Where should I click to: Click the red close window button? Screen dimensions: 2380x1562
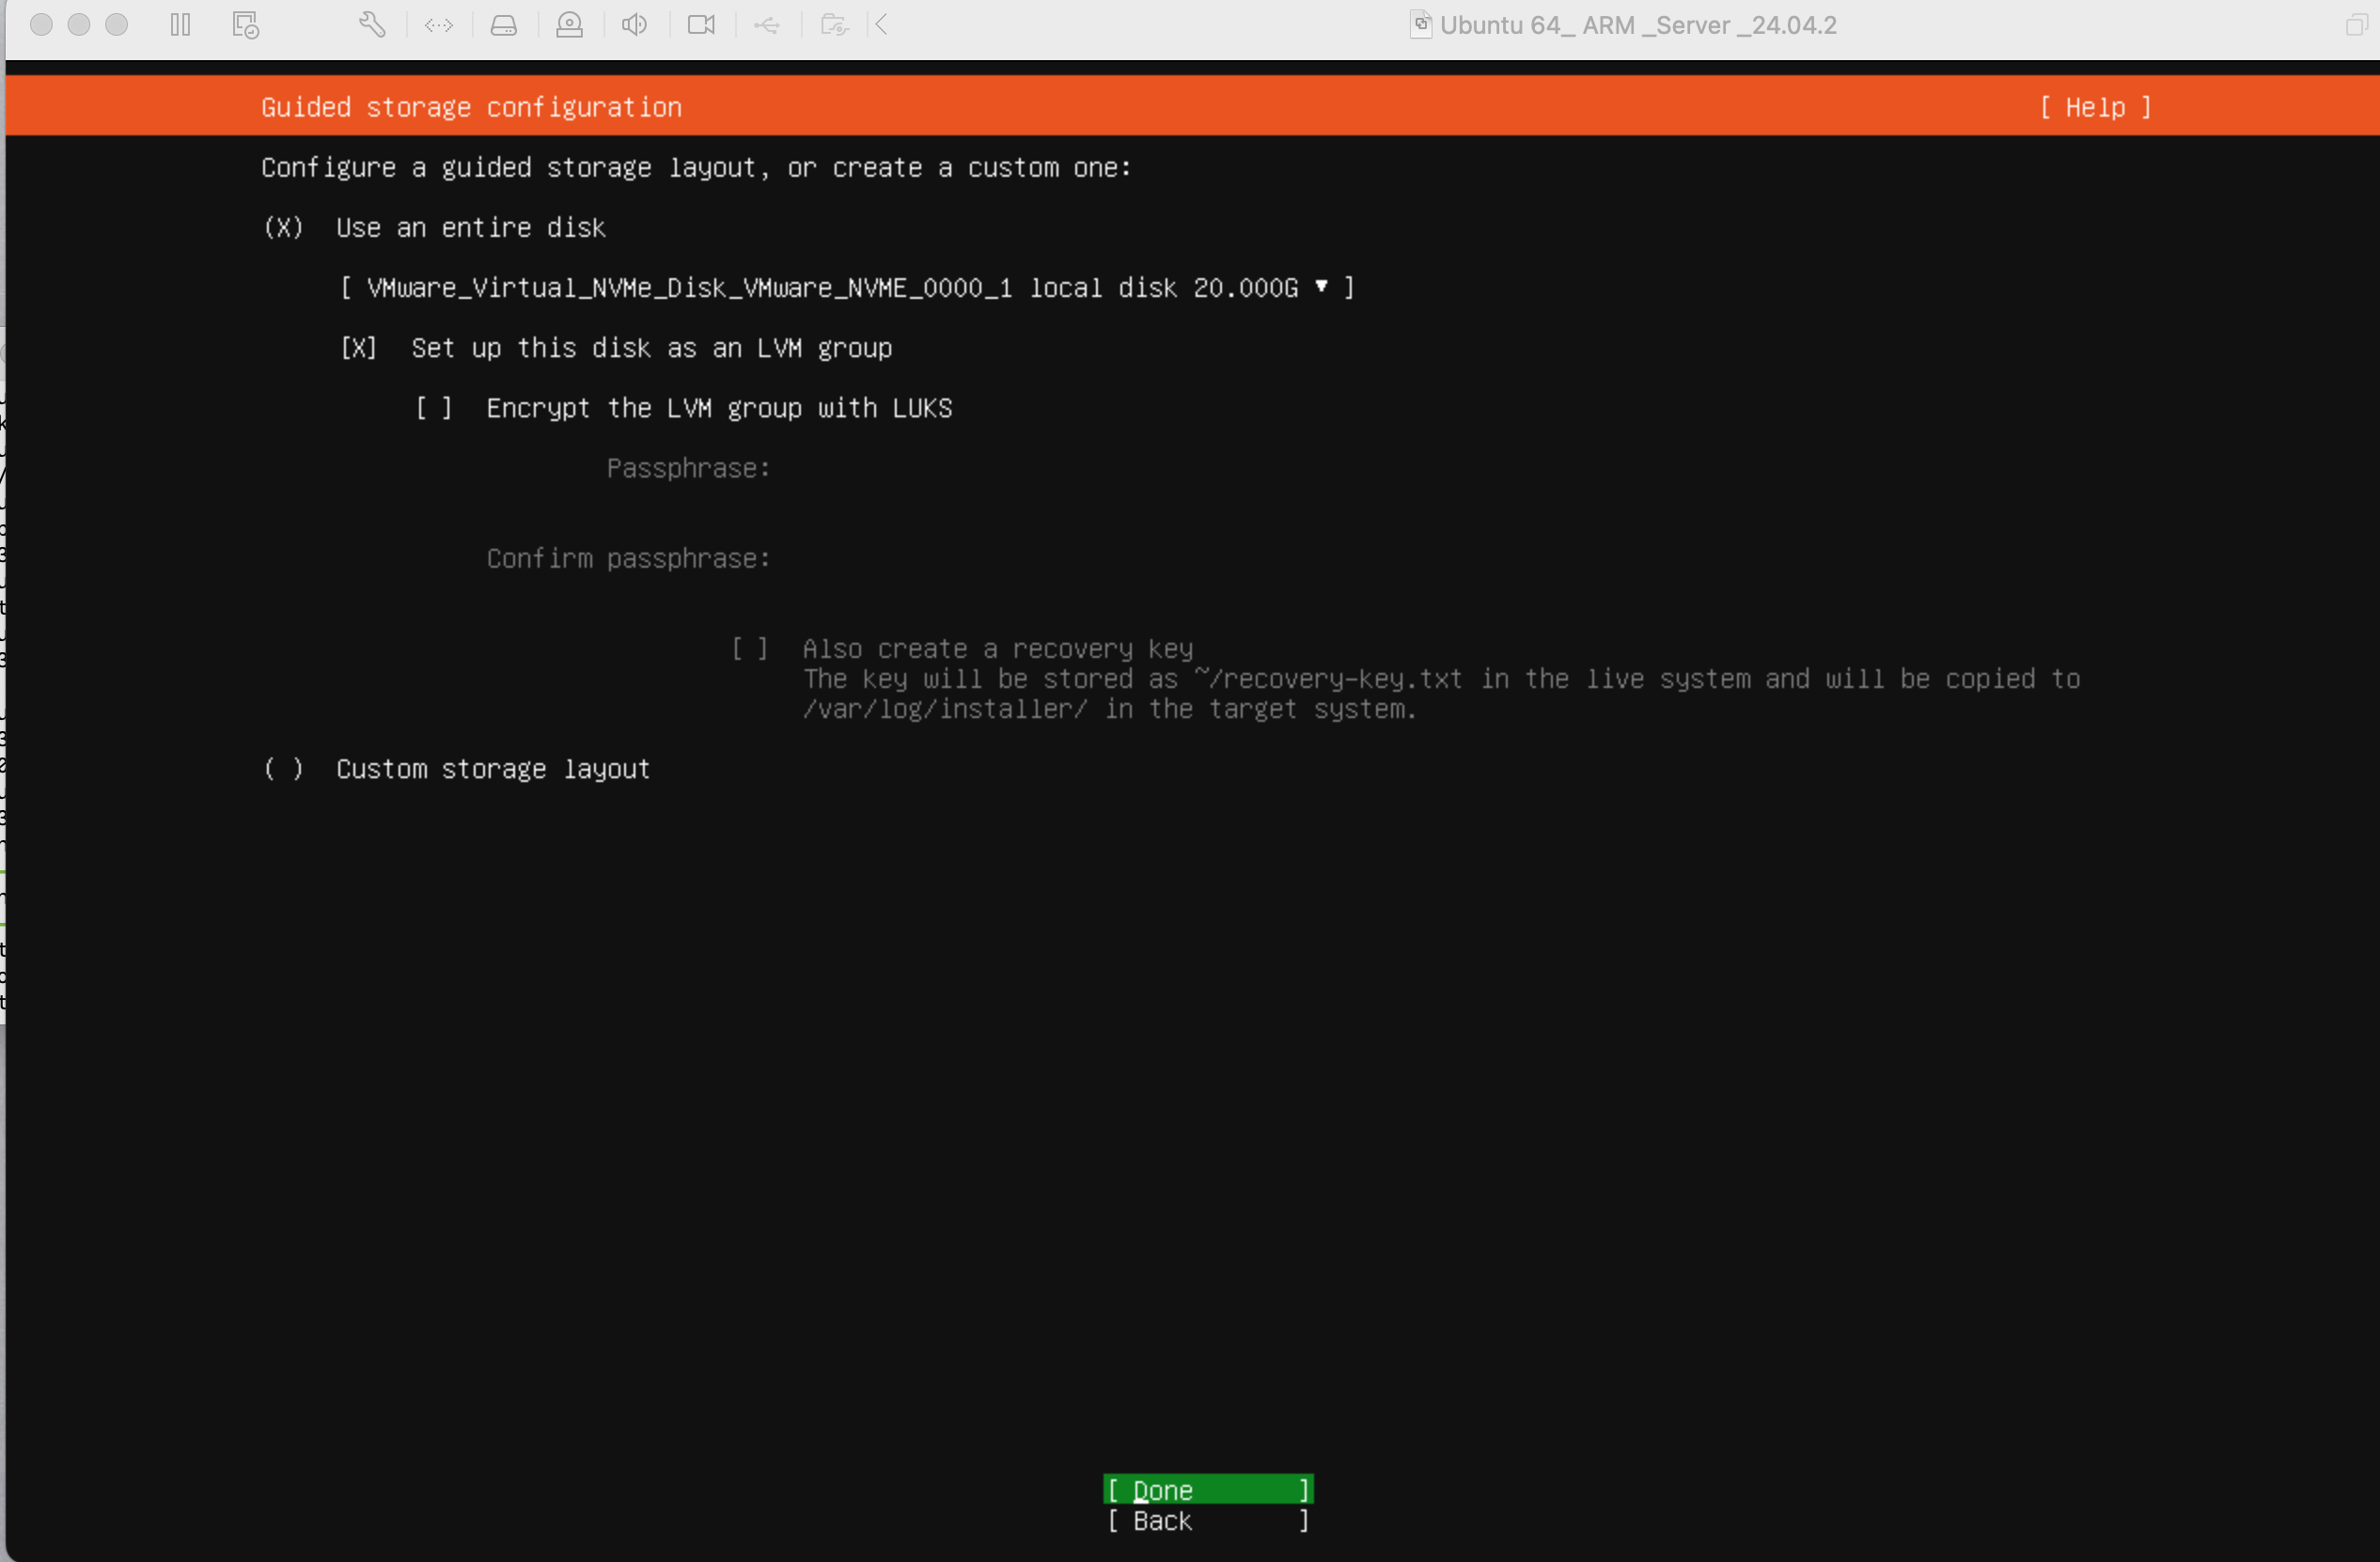coord(41,25)
